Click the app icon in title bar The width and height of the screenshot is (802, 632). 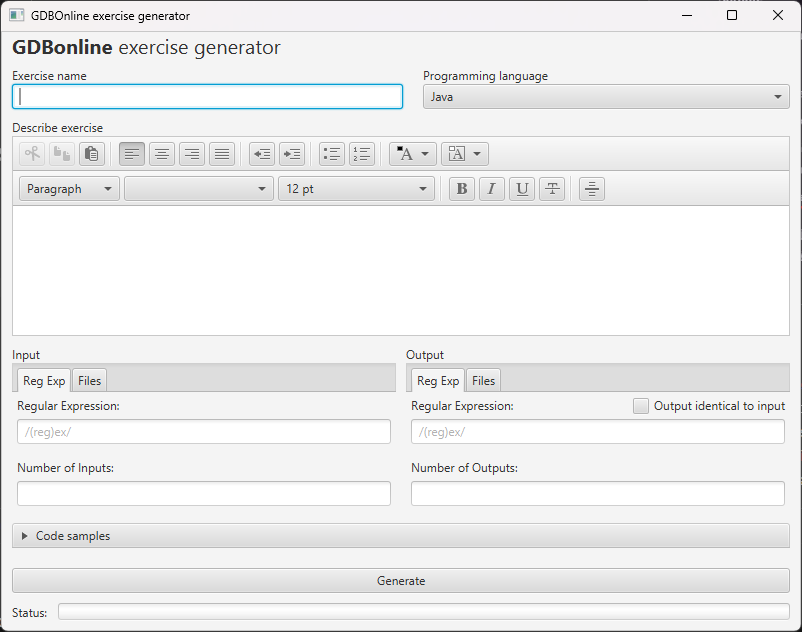coord(16,15)
